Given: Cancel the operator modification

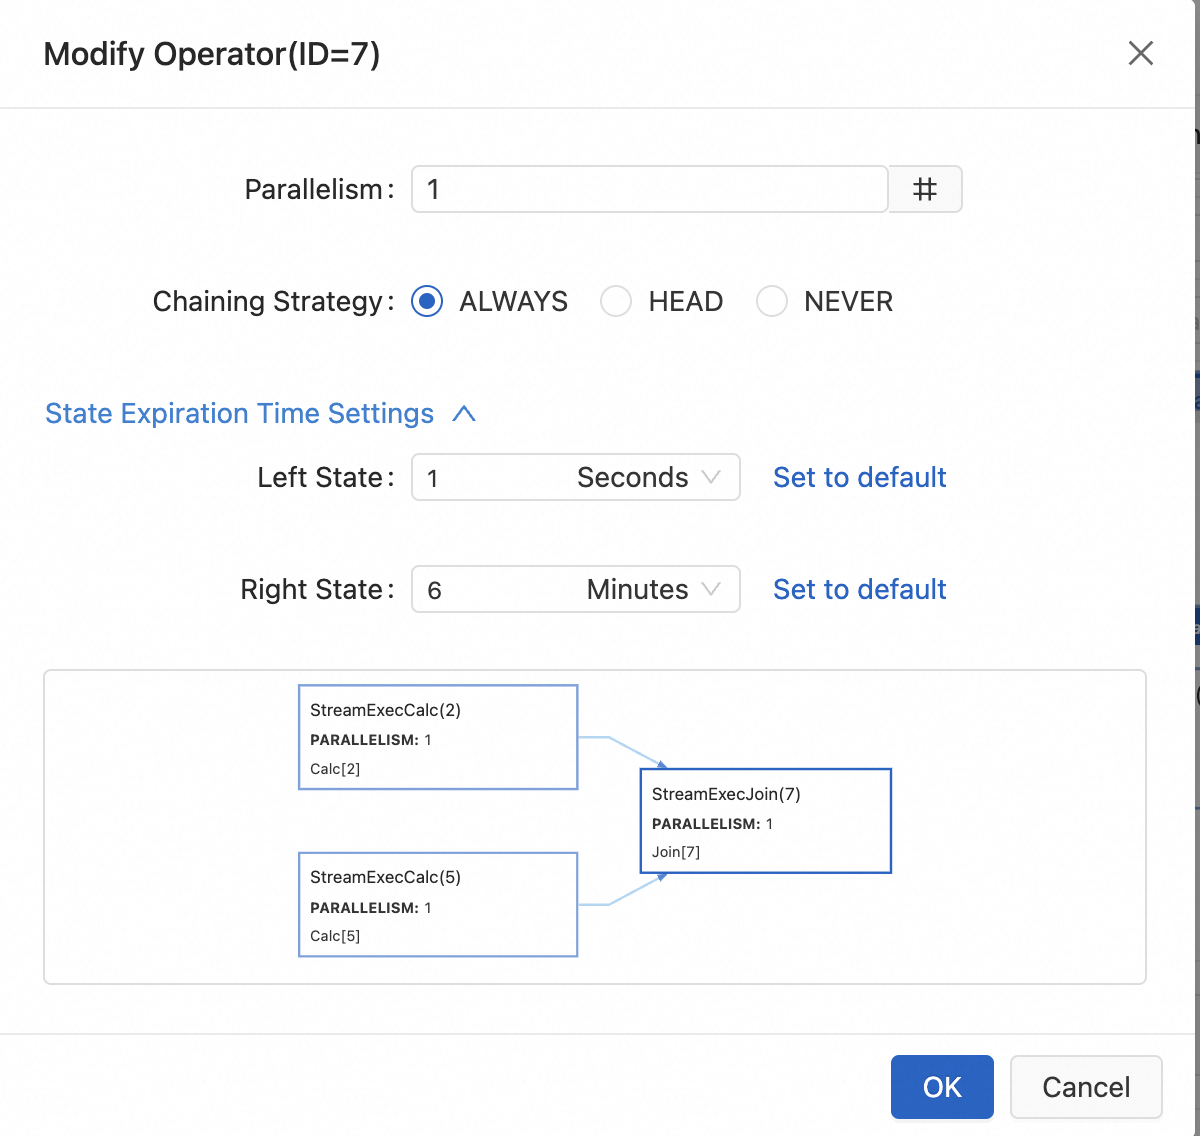Looking at the screenshot, I should 1086,1087.
